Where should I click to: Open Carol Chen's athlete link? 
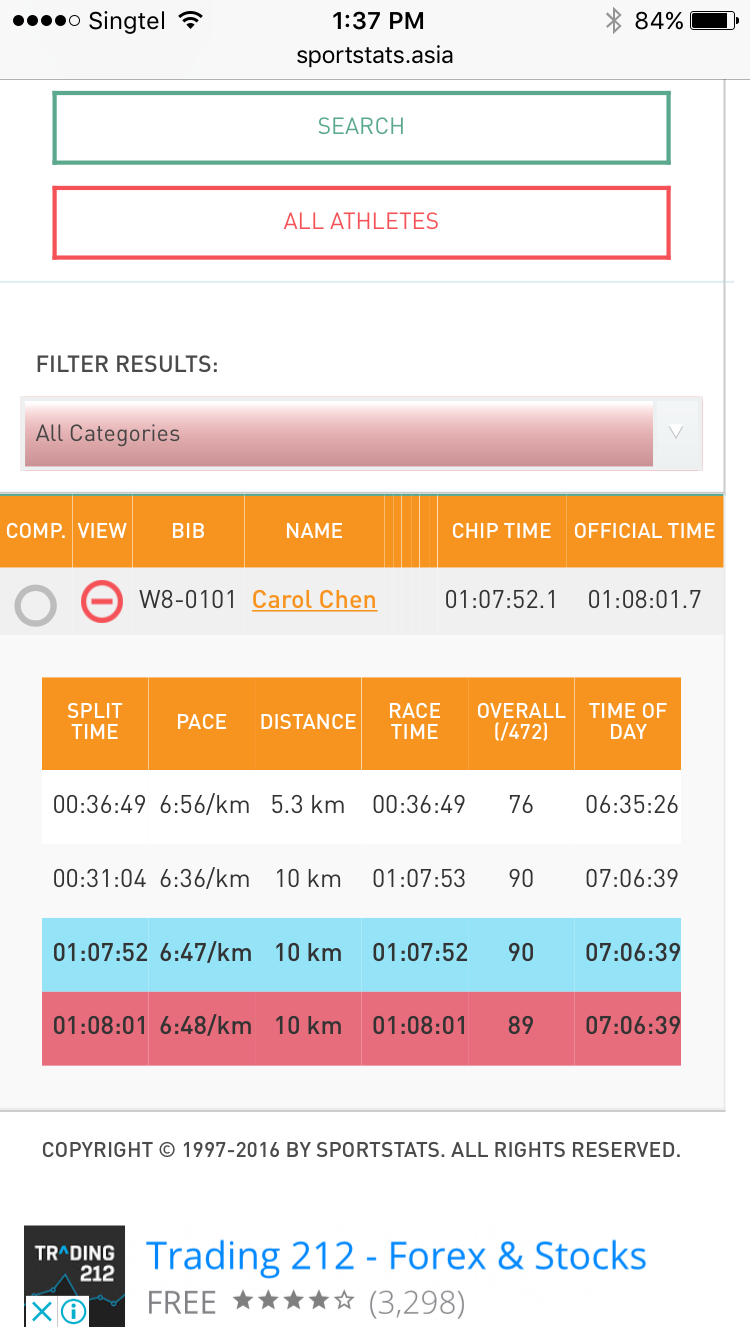click(314, 600)
